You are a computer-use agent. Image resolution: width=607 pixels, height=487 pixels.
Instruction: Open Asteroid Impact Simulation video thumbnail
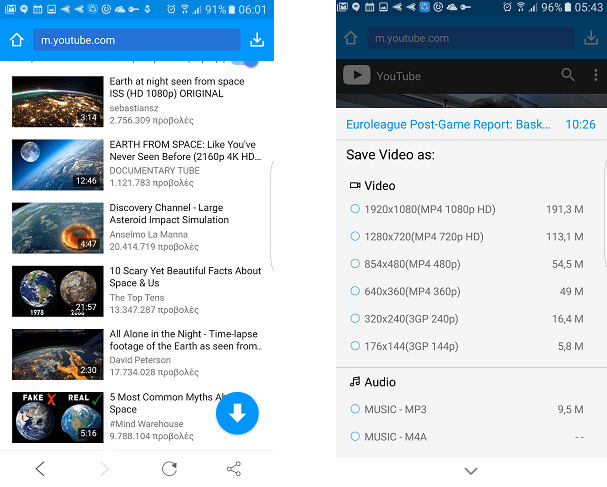coord(58,228)
